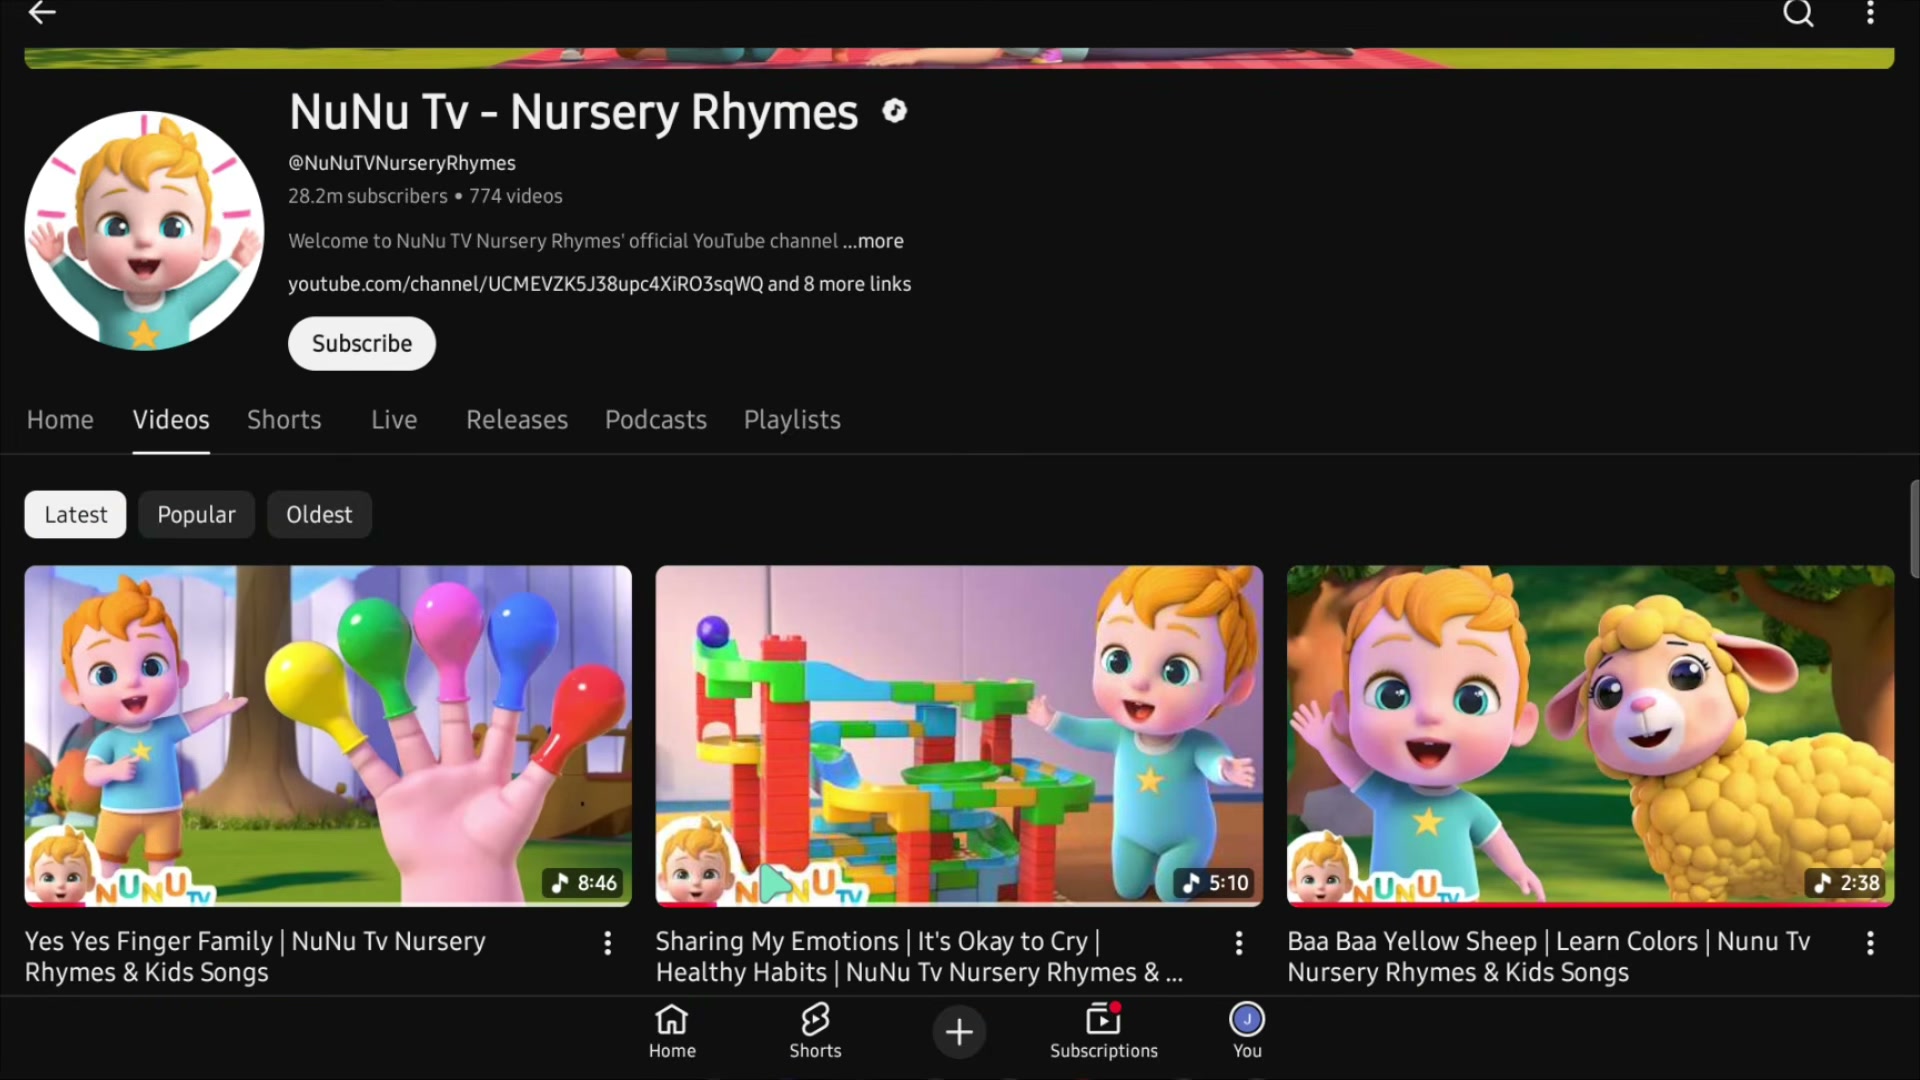
Task: Open the Yes Yes Finger Family video title
Action: click(x=255, y=957)
